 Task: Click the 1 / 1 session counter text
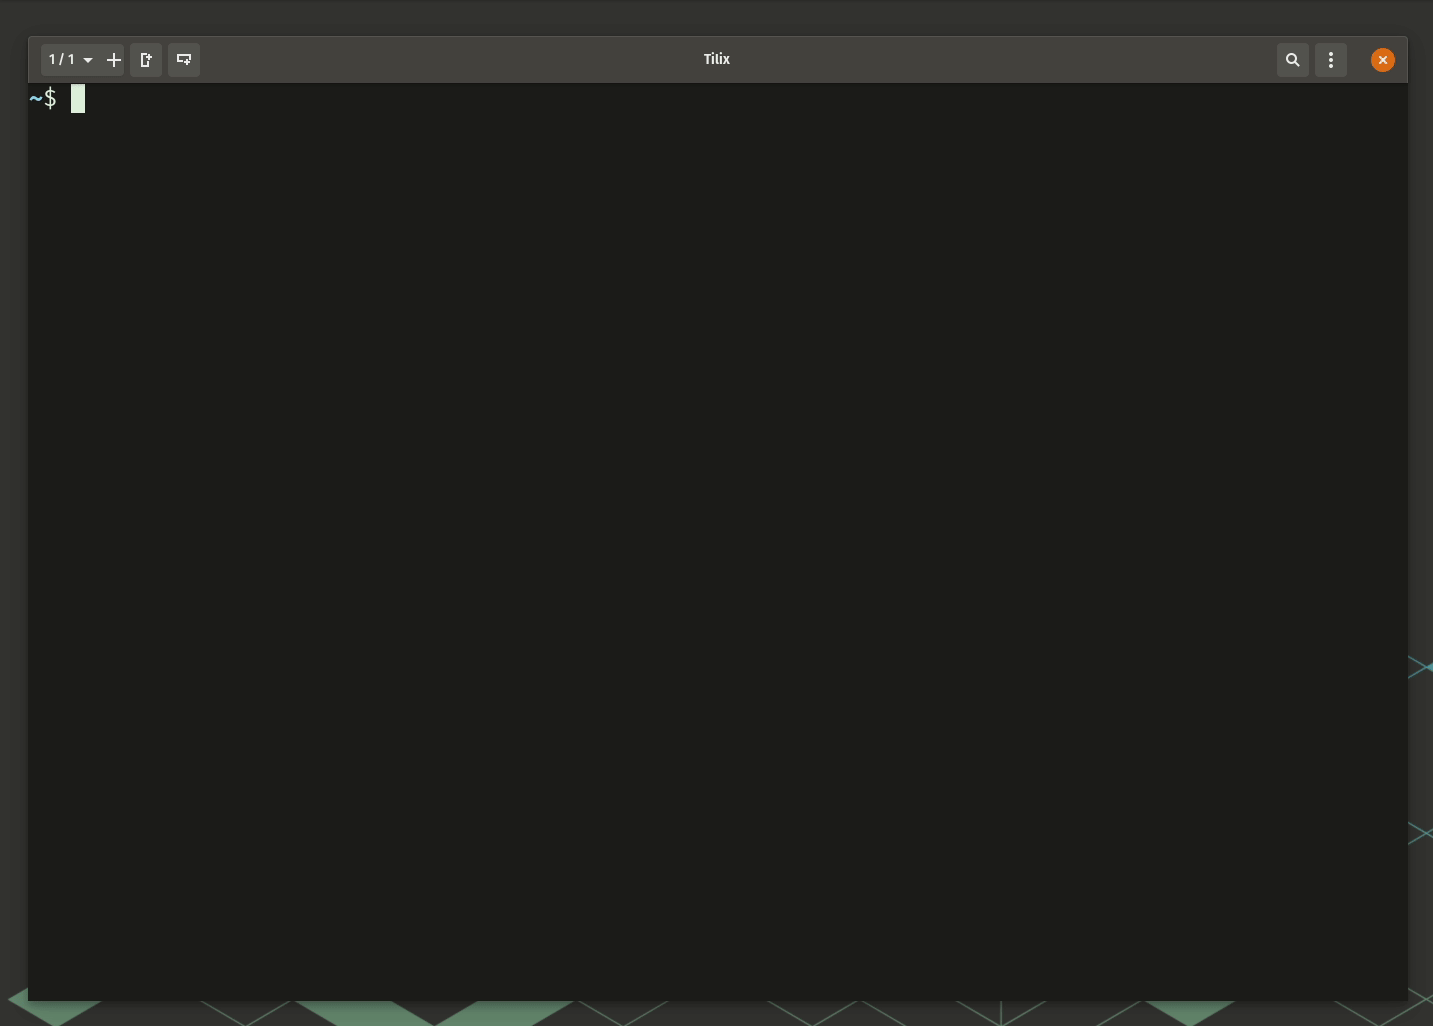(x=62, y=59)
